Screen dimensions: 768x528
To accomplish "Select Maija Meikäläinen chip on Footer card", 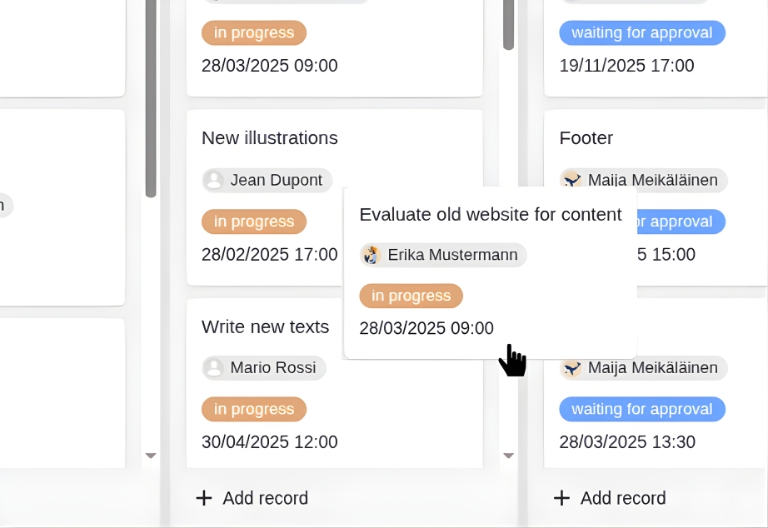I will 643,180.
